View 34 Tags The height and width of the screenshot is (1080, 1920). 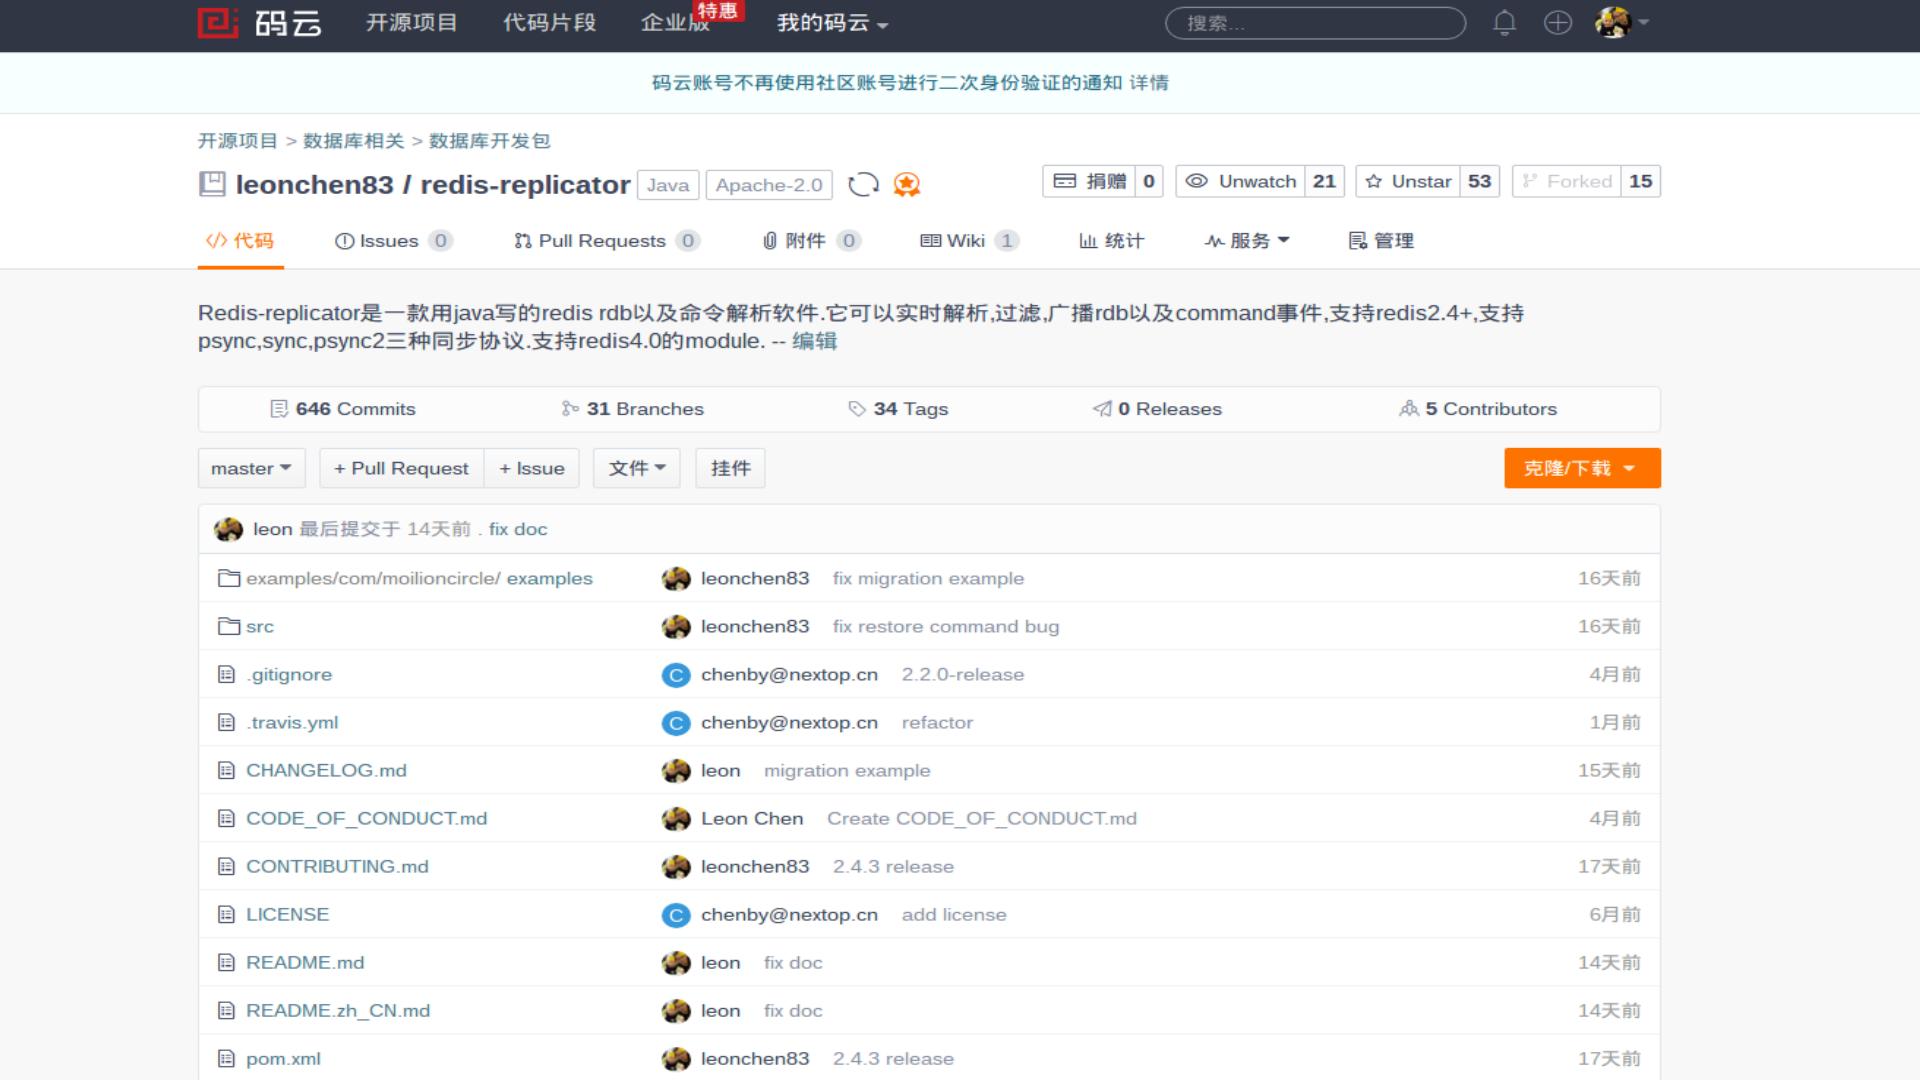[x=898, y=409]
